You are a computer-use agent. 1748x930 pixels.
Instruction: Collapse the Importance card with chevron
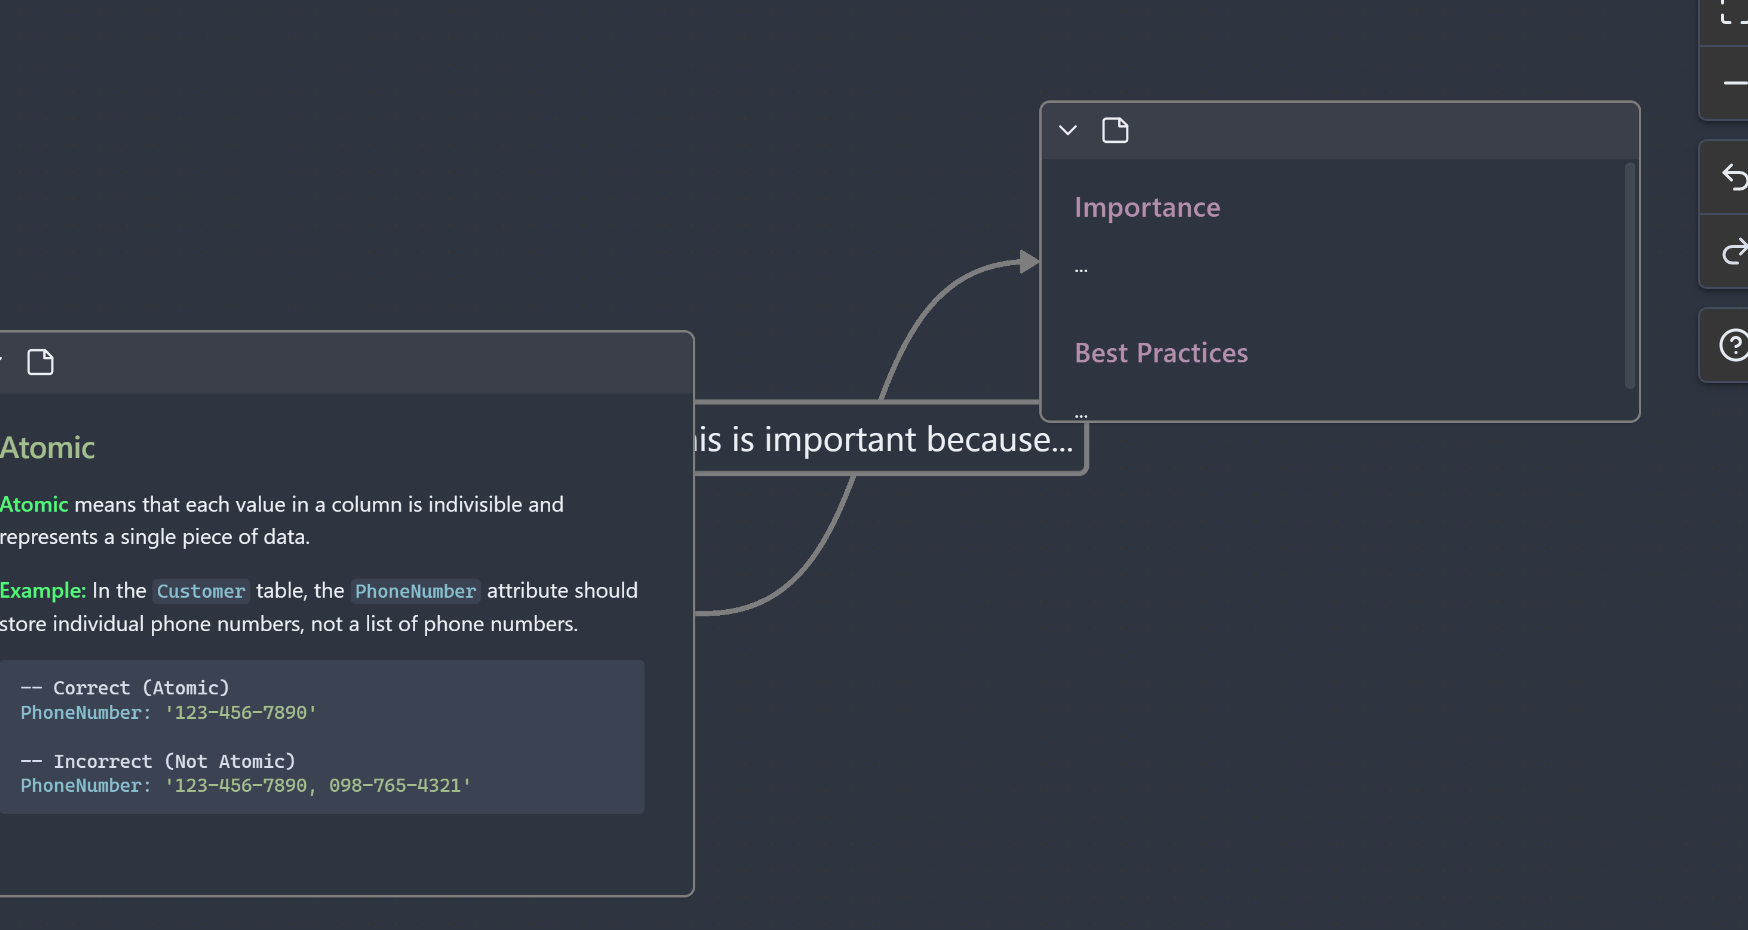[x=1068, y=131]
